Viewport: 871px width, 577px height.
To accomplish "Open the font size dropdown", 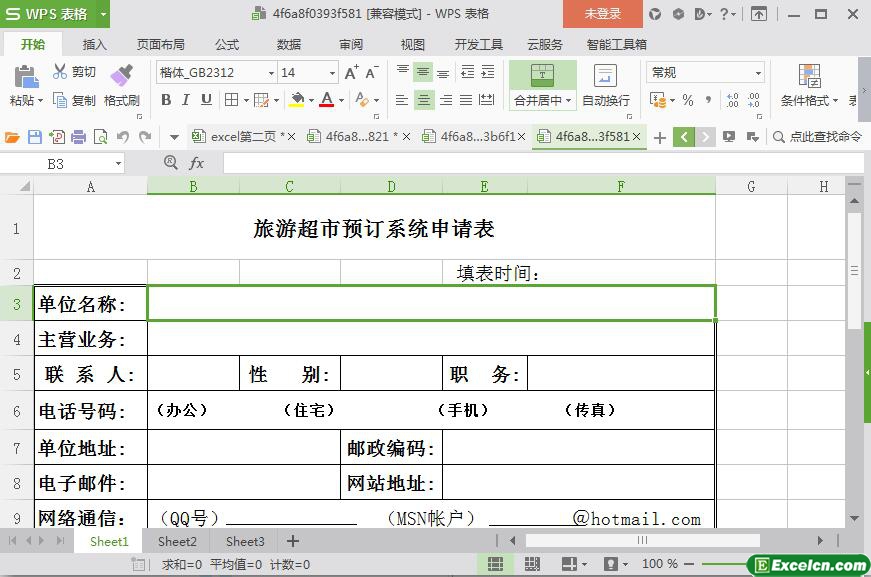I will (x=332, y=73).
